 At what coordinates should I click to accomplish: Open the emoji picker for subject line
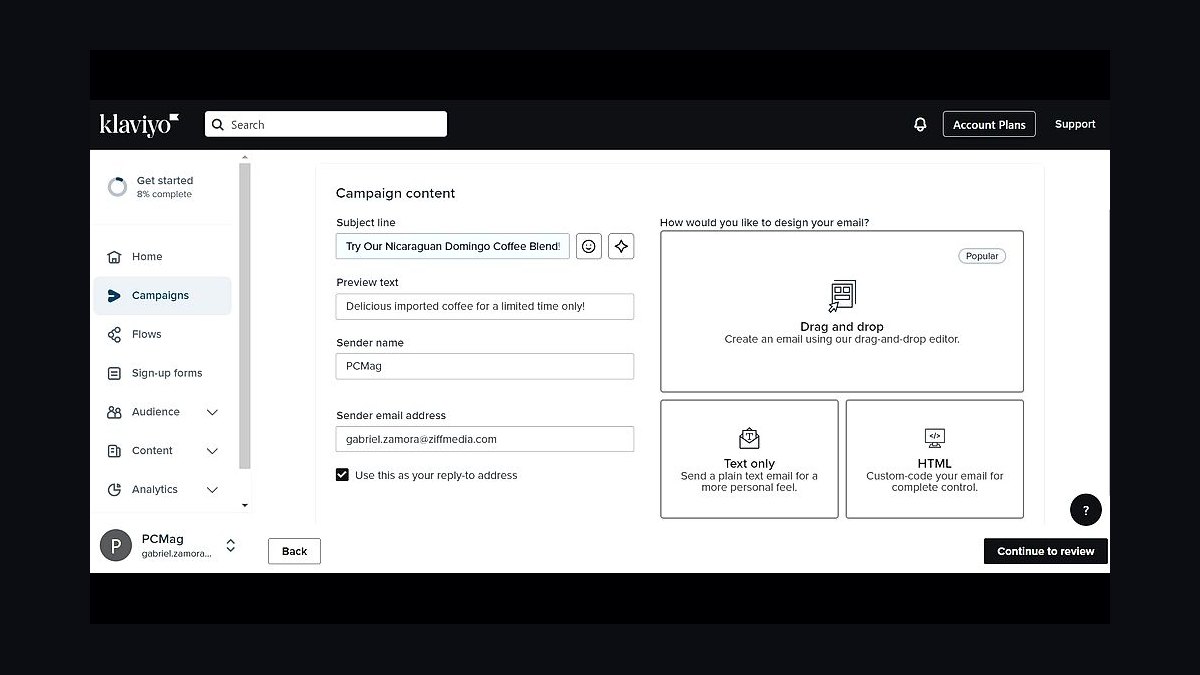click(589, 246)
